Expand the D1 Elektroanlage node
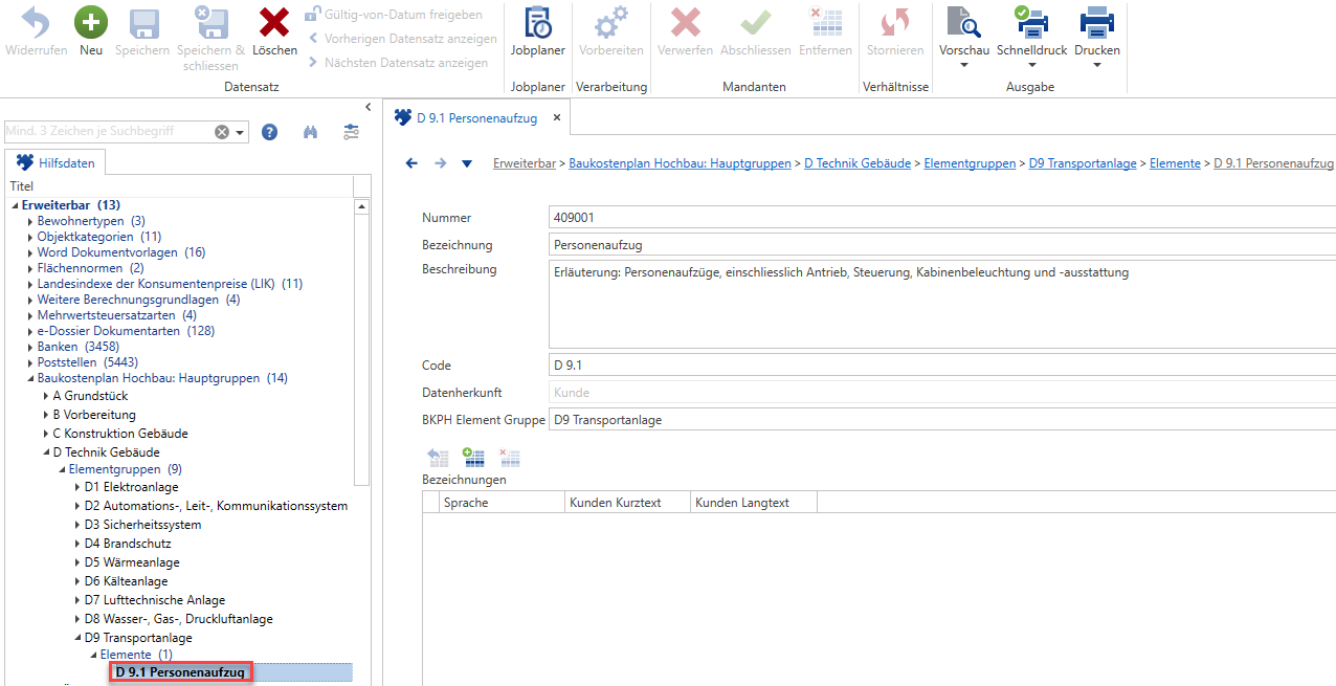Viewport: 1336px width, 686px height. pos(79,487)
